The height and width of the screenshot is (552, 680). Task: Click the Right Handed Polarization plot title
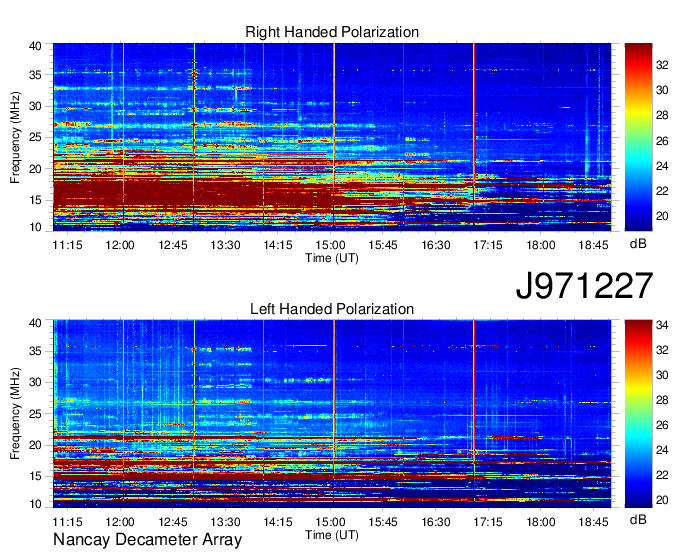[x=332, y=32]
